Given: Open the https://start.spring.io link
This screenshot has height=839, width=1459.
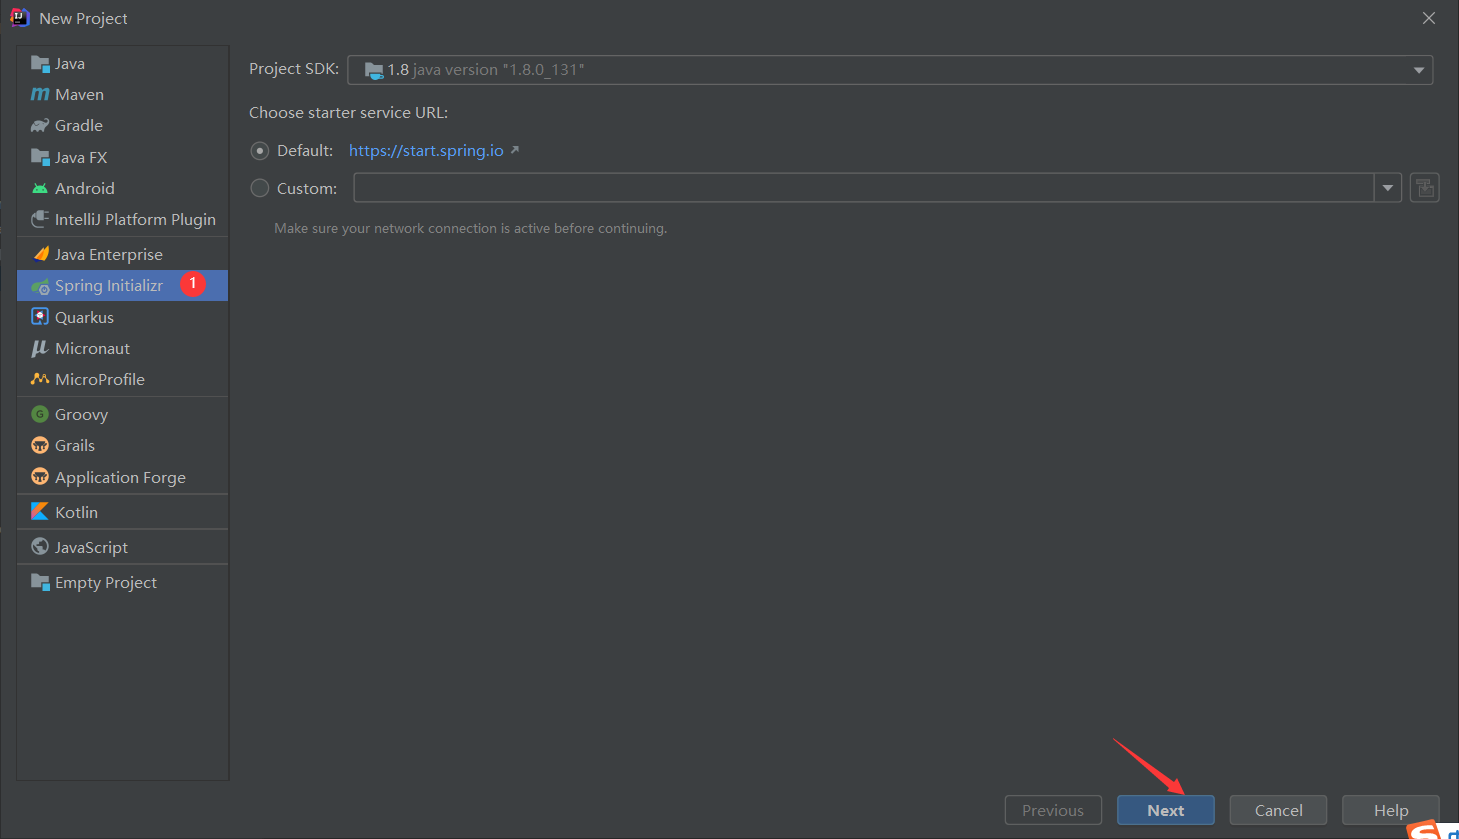Looking at the screenshot, I should tap(426, 151).
